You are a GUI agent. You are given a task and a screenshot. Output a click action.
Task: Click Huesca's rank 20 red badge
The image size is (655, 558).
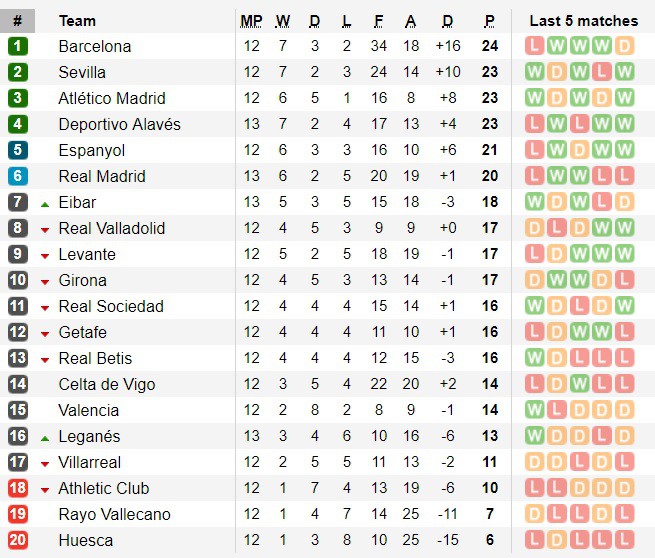click(x=18, y=540)
